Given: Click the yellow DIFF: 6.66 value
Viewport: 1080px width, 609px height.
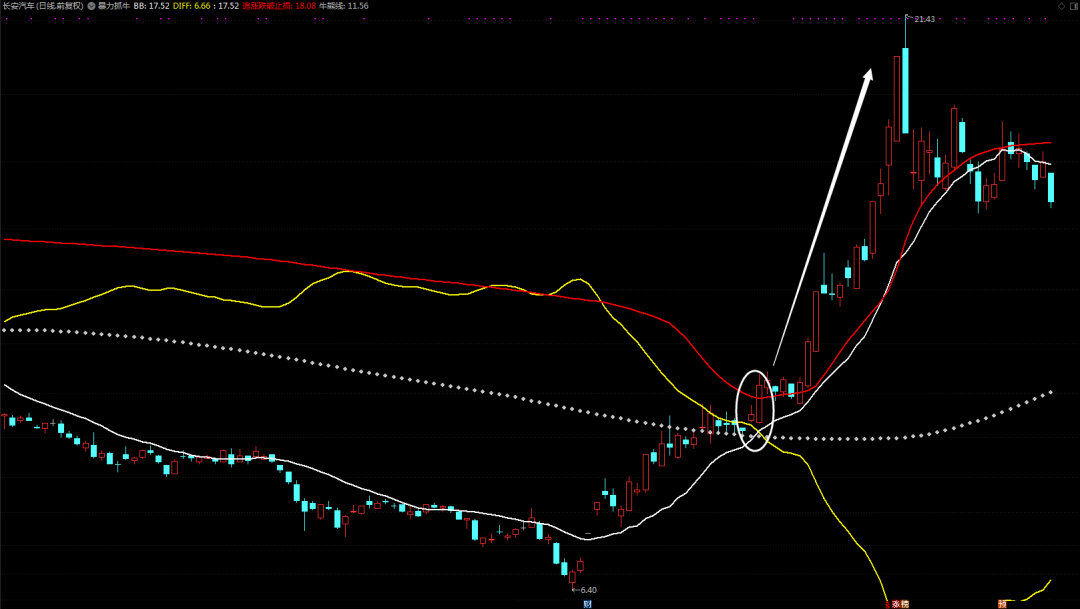Looking at the screenshot, I should click(x=192, y=6).
